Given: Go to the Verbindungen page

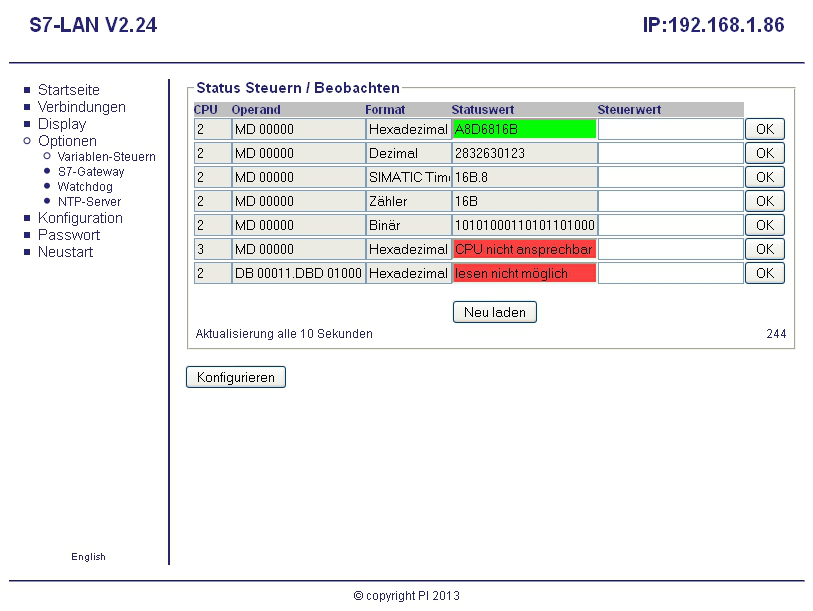Looking at the screenshot, I should pos(81,107).
